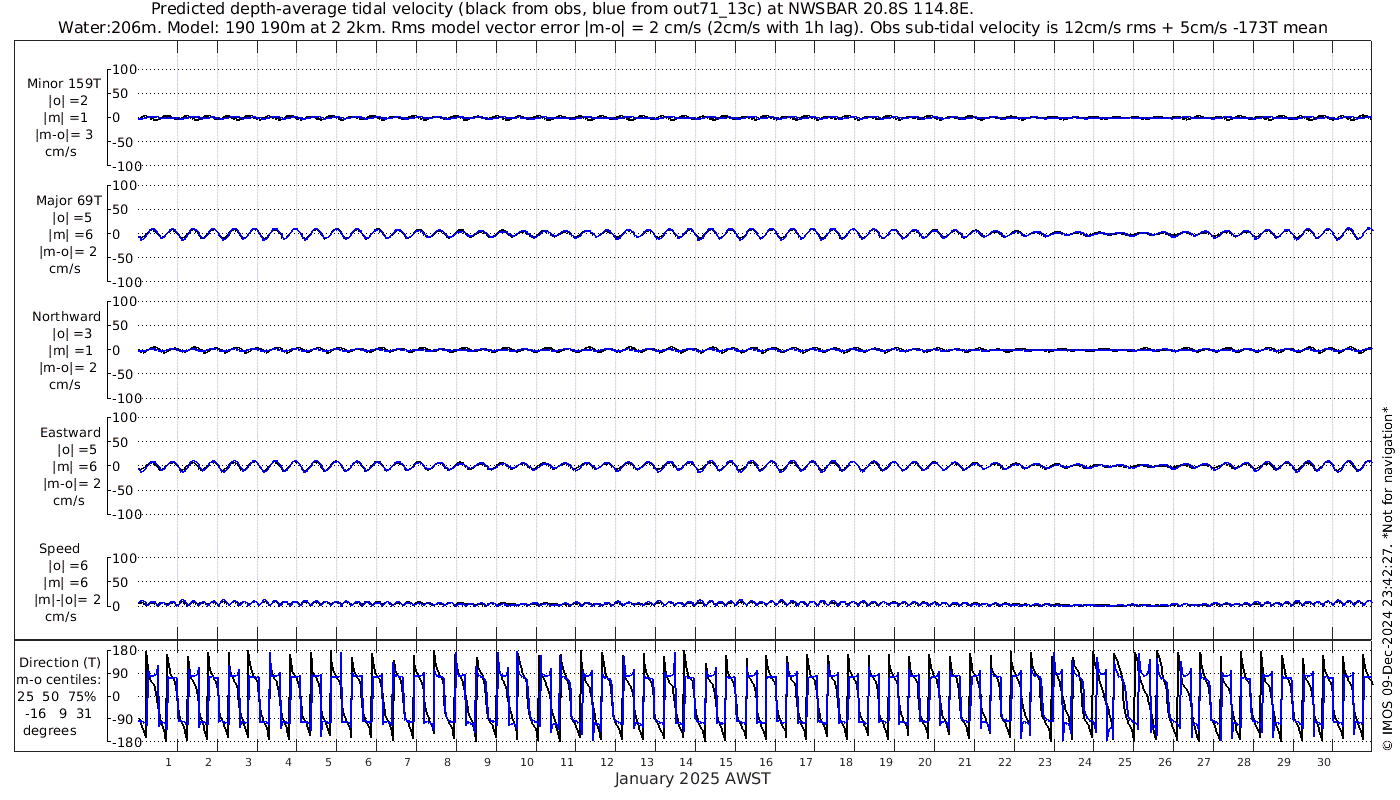1400x800 pixels.
Task: Click the day 10 axis tick label
Action: pos(527,762)
